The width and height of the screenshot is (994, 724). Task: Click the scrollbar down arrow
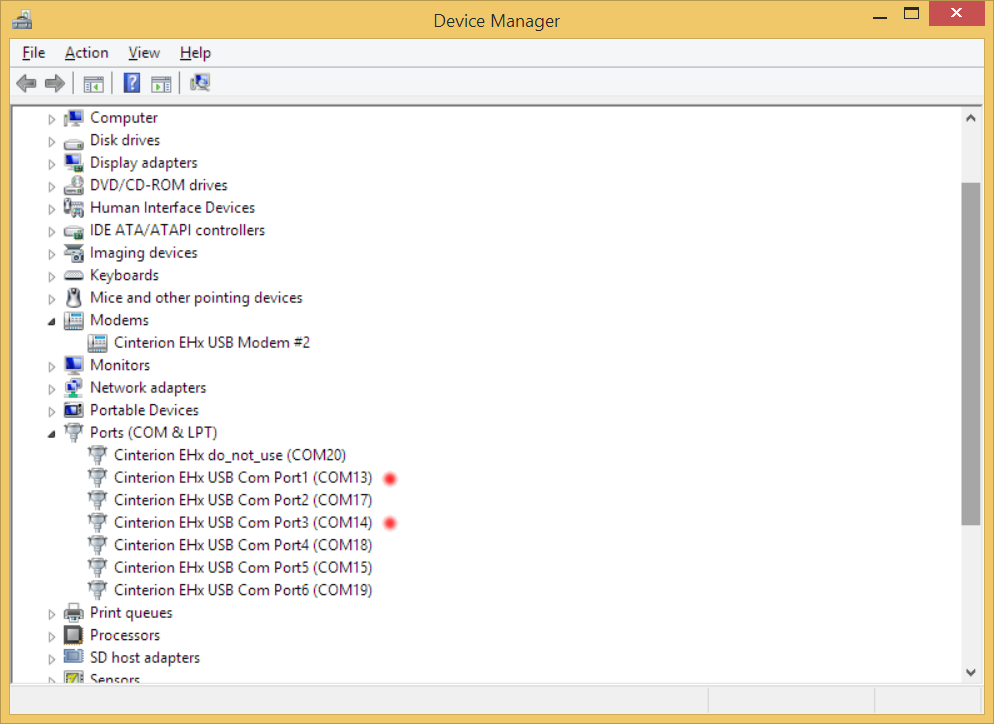click(x=971, y=672)
